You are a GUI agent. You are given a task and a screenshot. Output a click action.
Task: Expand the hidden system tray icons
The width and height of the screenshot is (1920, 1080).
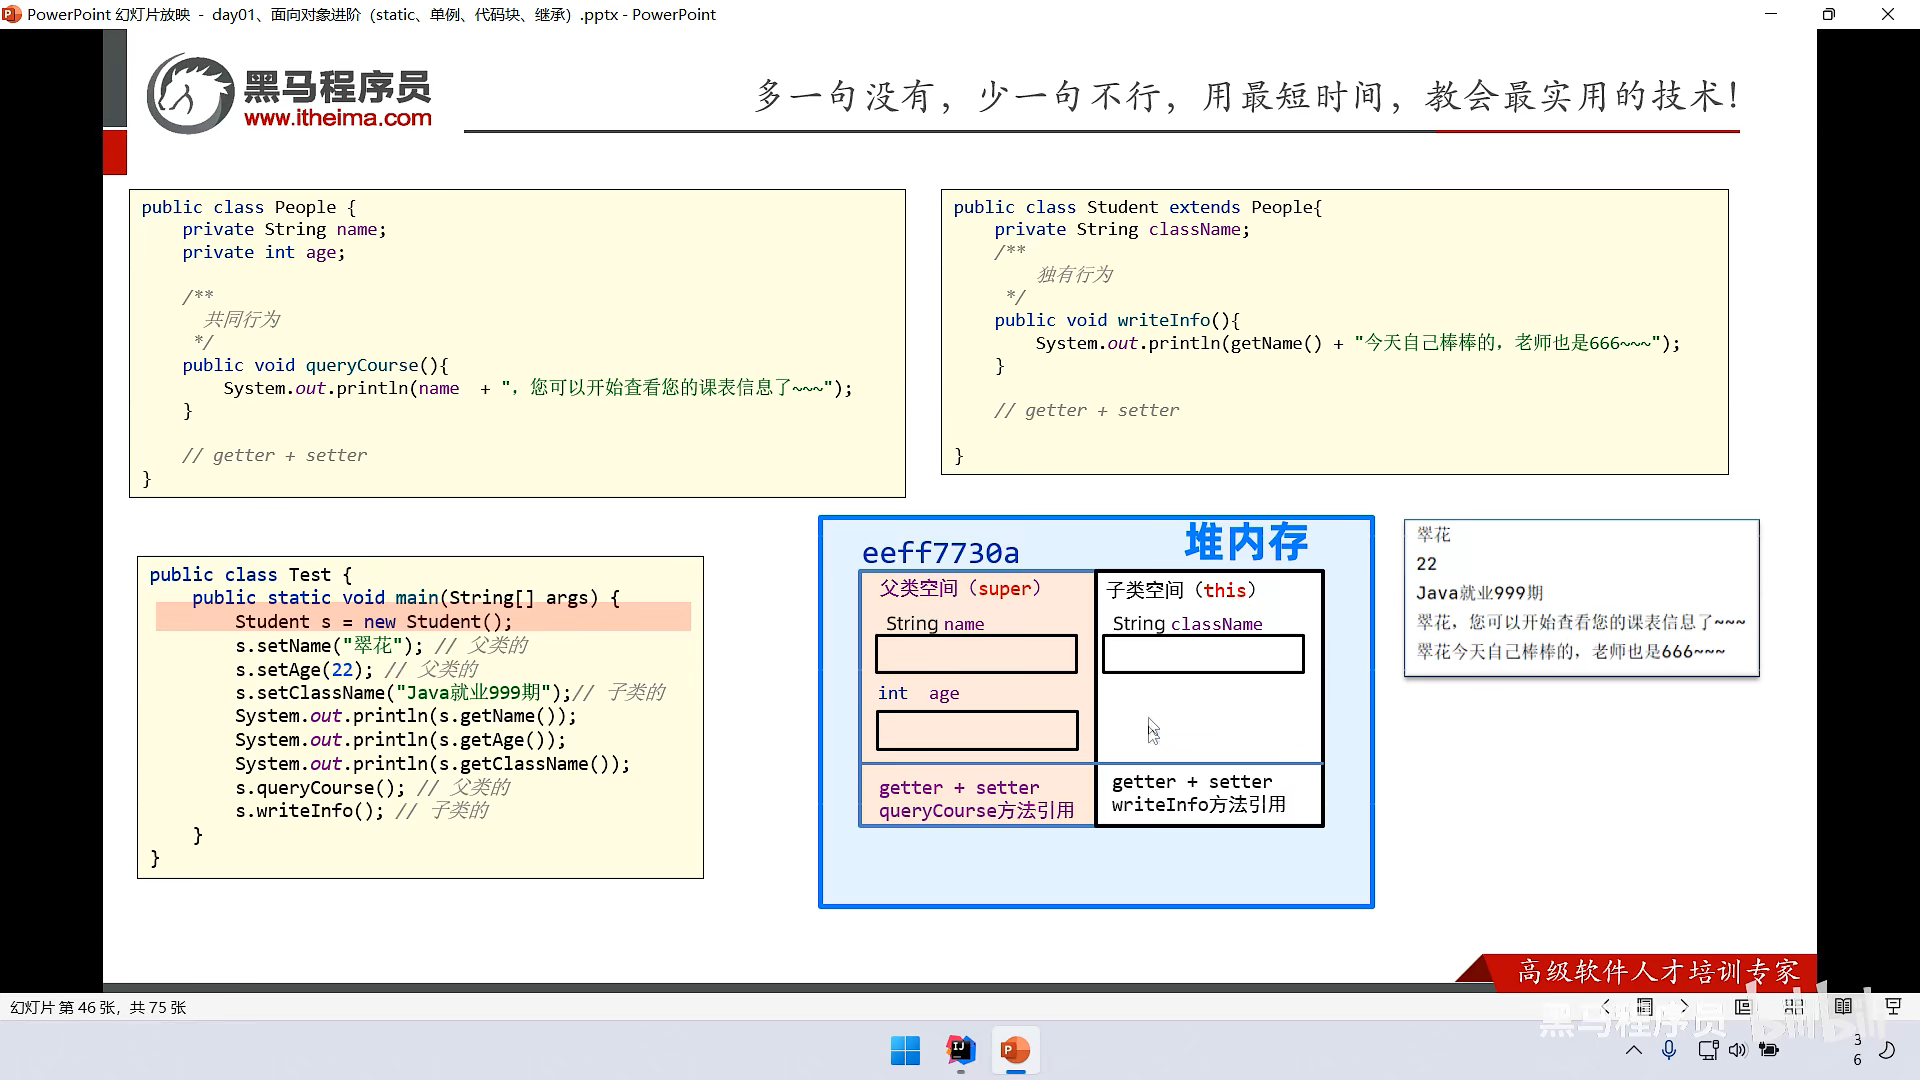1634,1050
